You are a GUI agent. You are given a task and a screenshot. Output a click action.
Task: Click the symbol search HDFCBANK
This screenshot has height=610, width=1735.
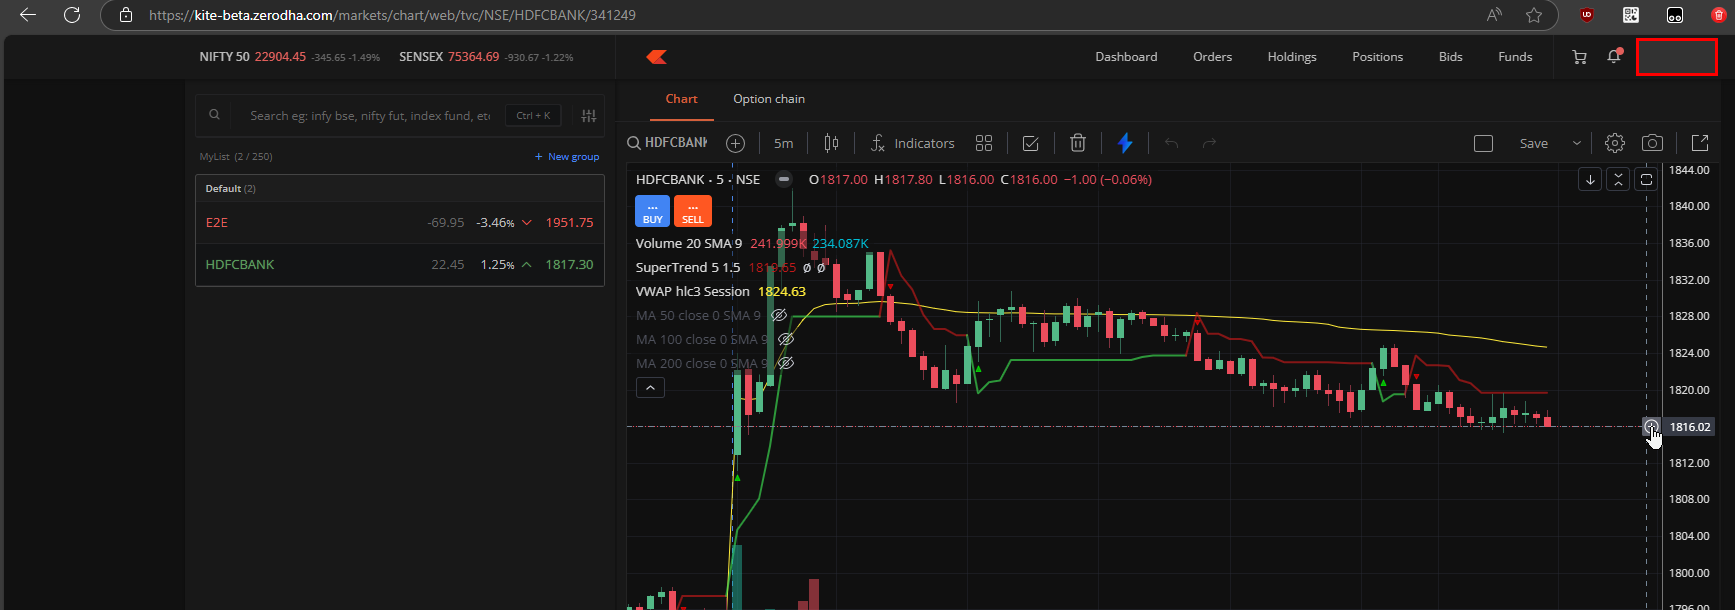coord(668,143)
